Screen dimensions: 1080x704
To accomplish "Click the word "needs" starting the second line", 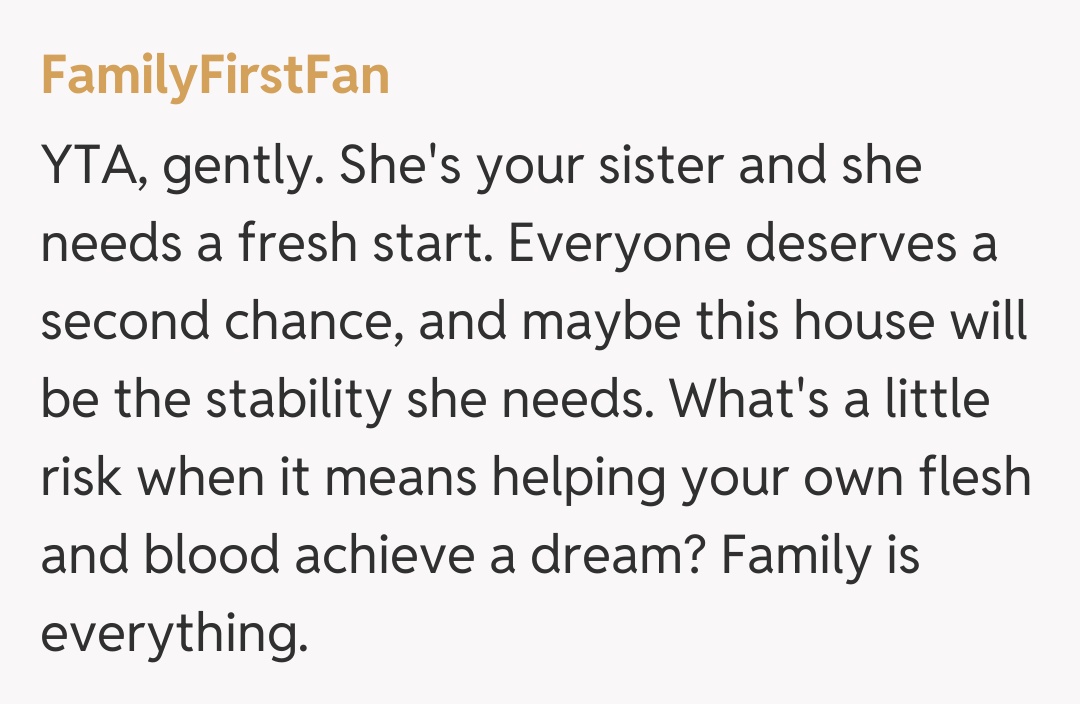I will (x=109, y=246).
